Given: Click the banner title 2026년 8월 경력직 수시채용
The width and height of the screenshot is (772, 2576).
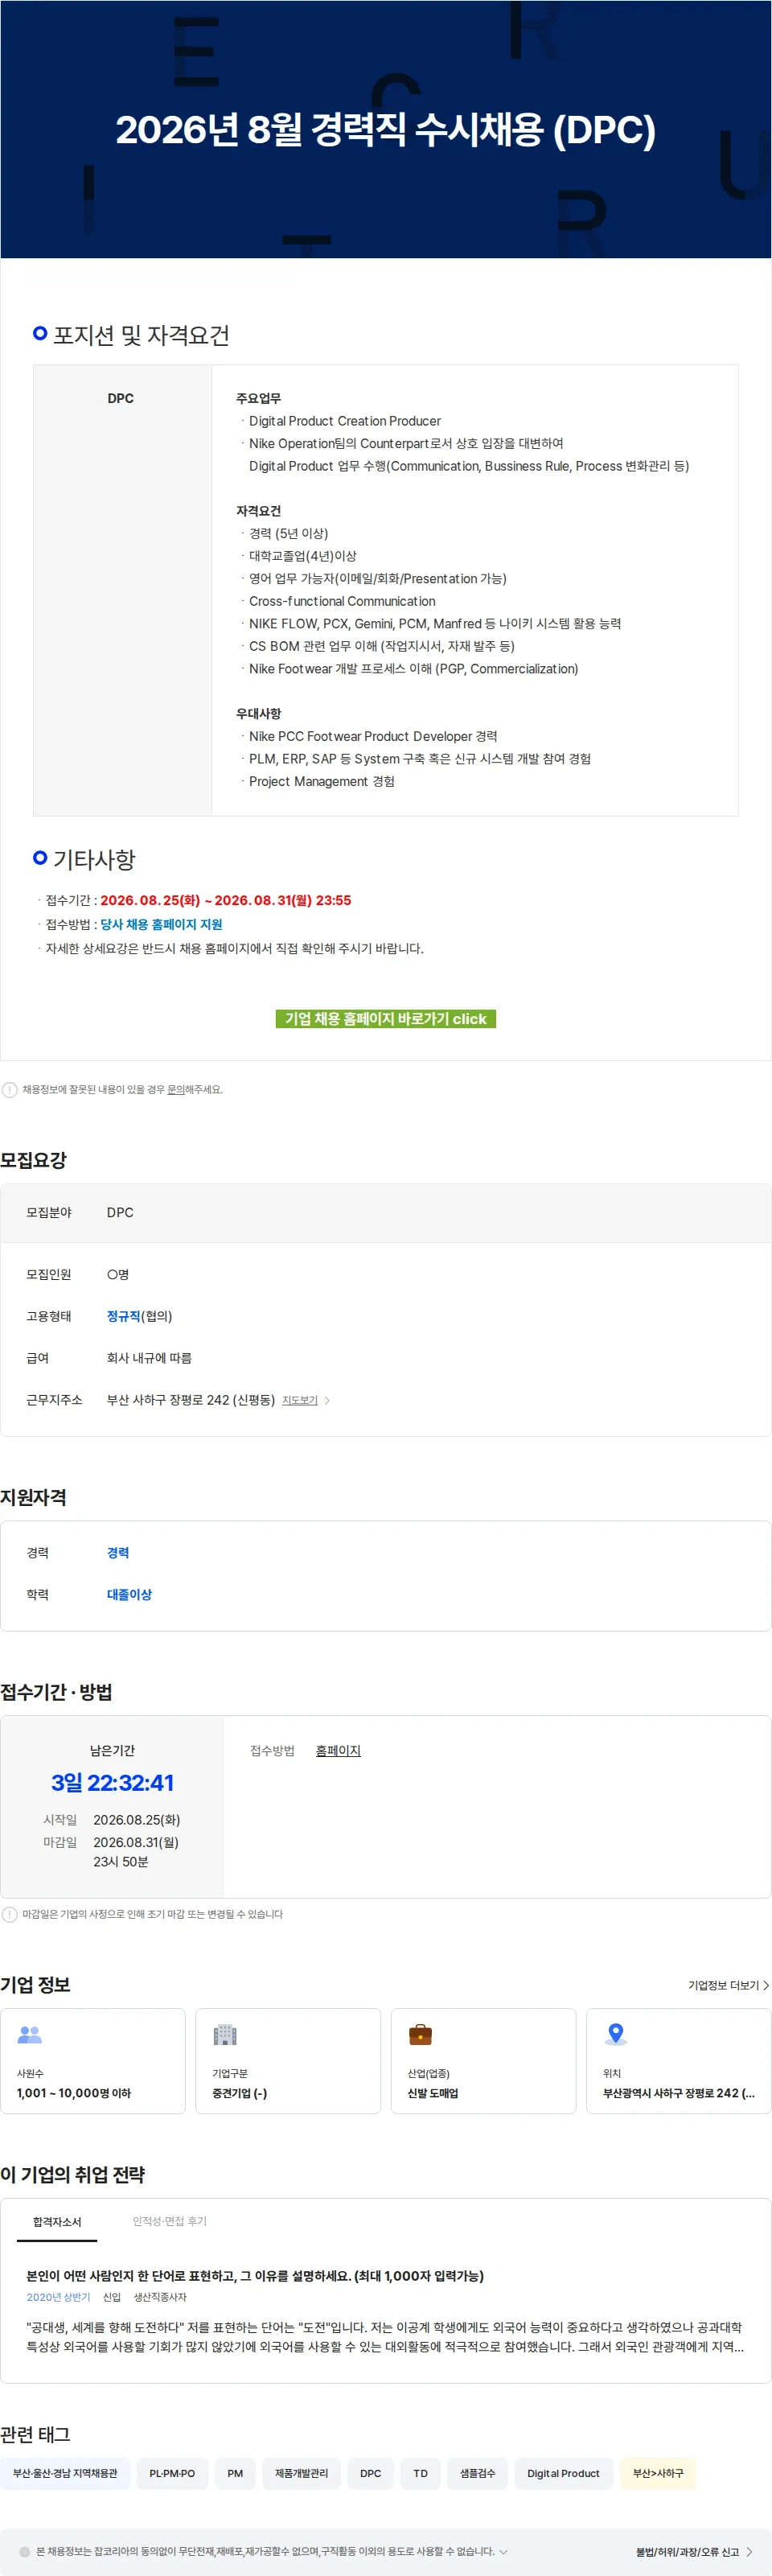Looking at the screenshot, I should (385, 130).
